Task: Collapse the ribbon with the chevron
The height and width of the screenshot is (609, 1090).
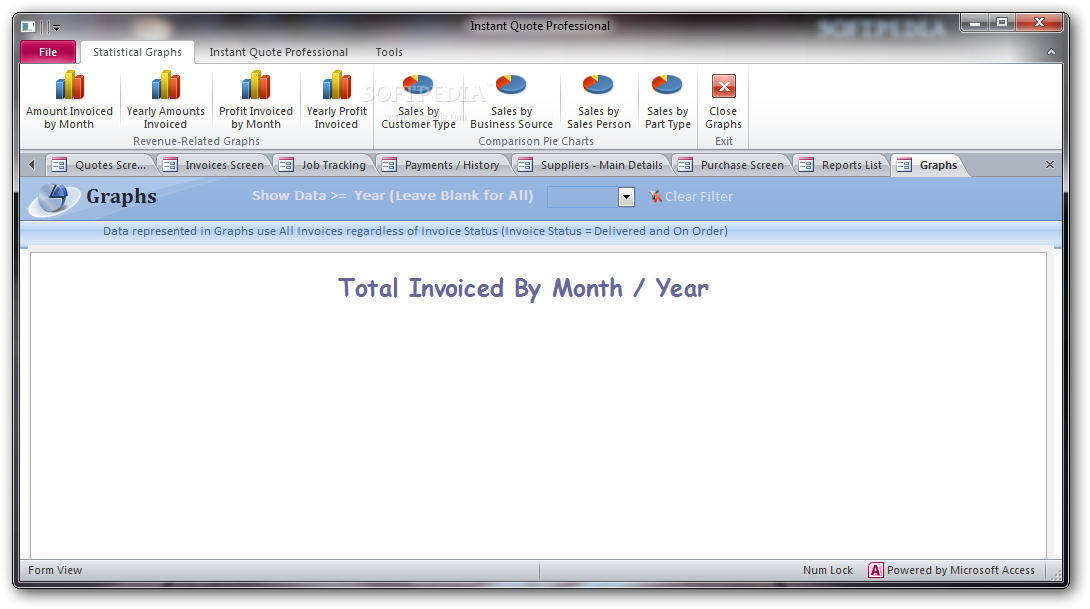Action: tap(1051, 52)
